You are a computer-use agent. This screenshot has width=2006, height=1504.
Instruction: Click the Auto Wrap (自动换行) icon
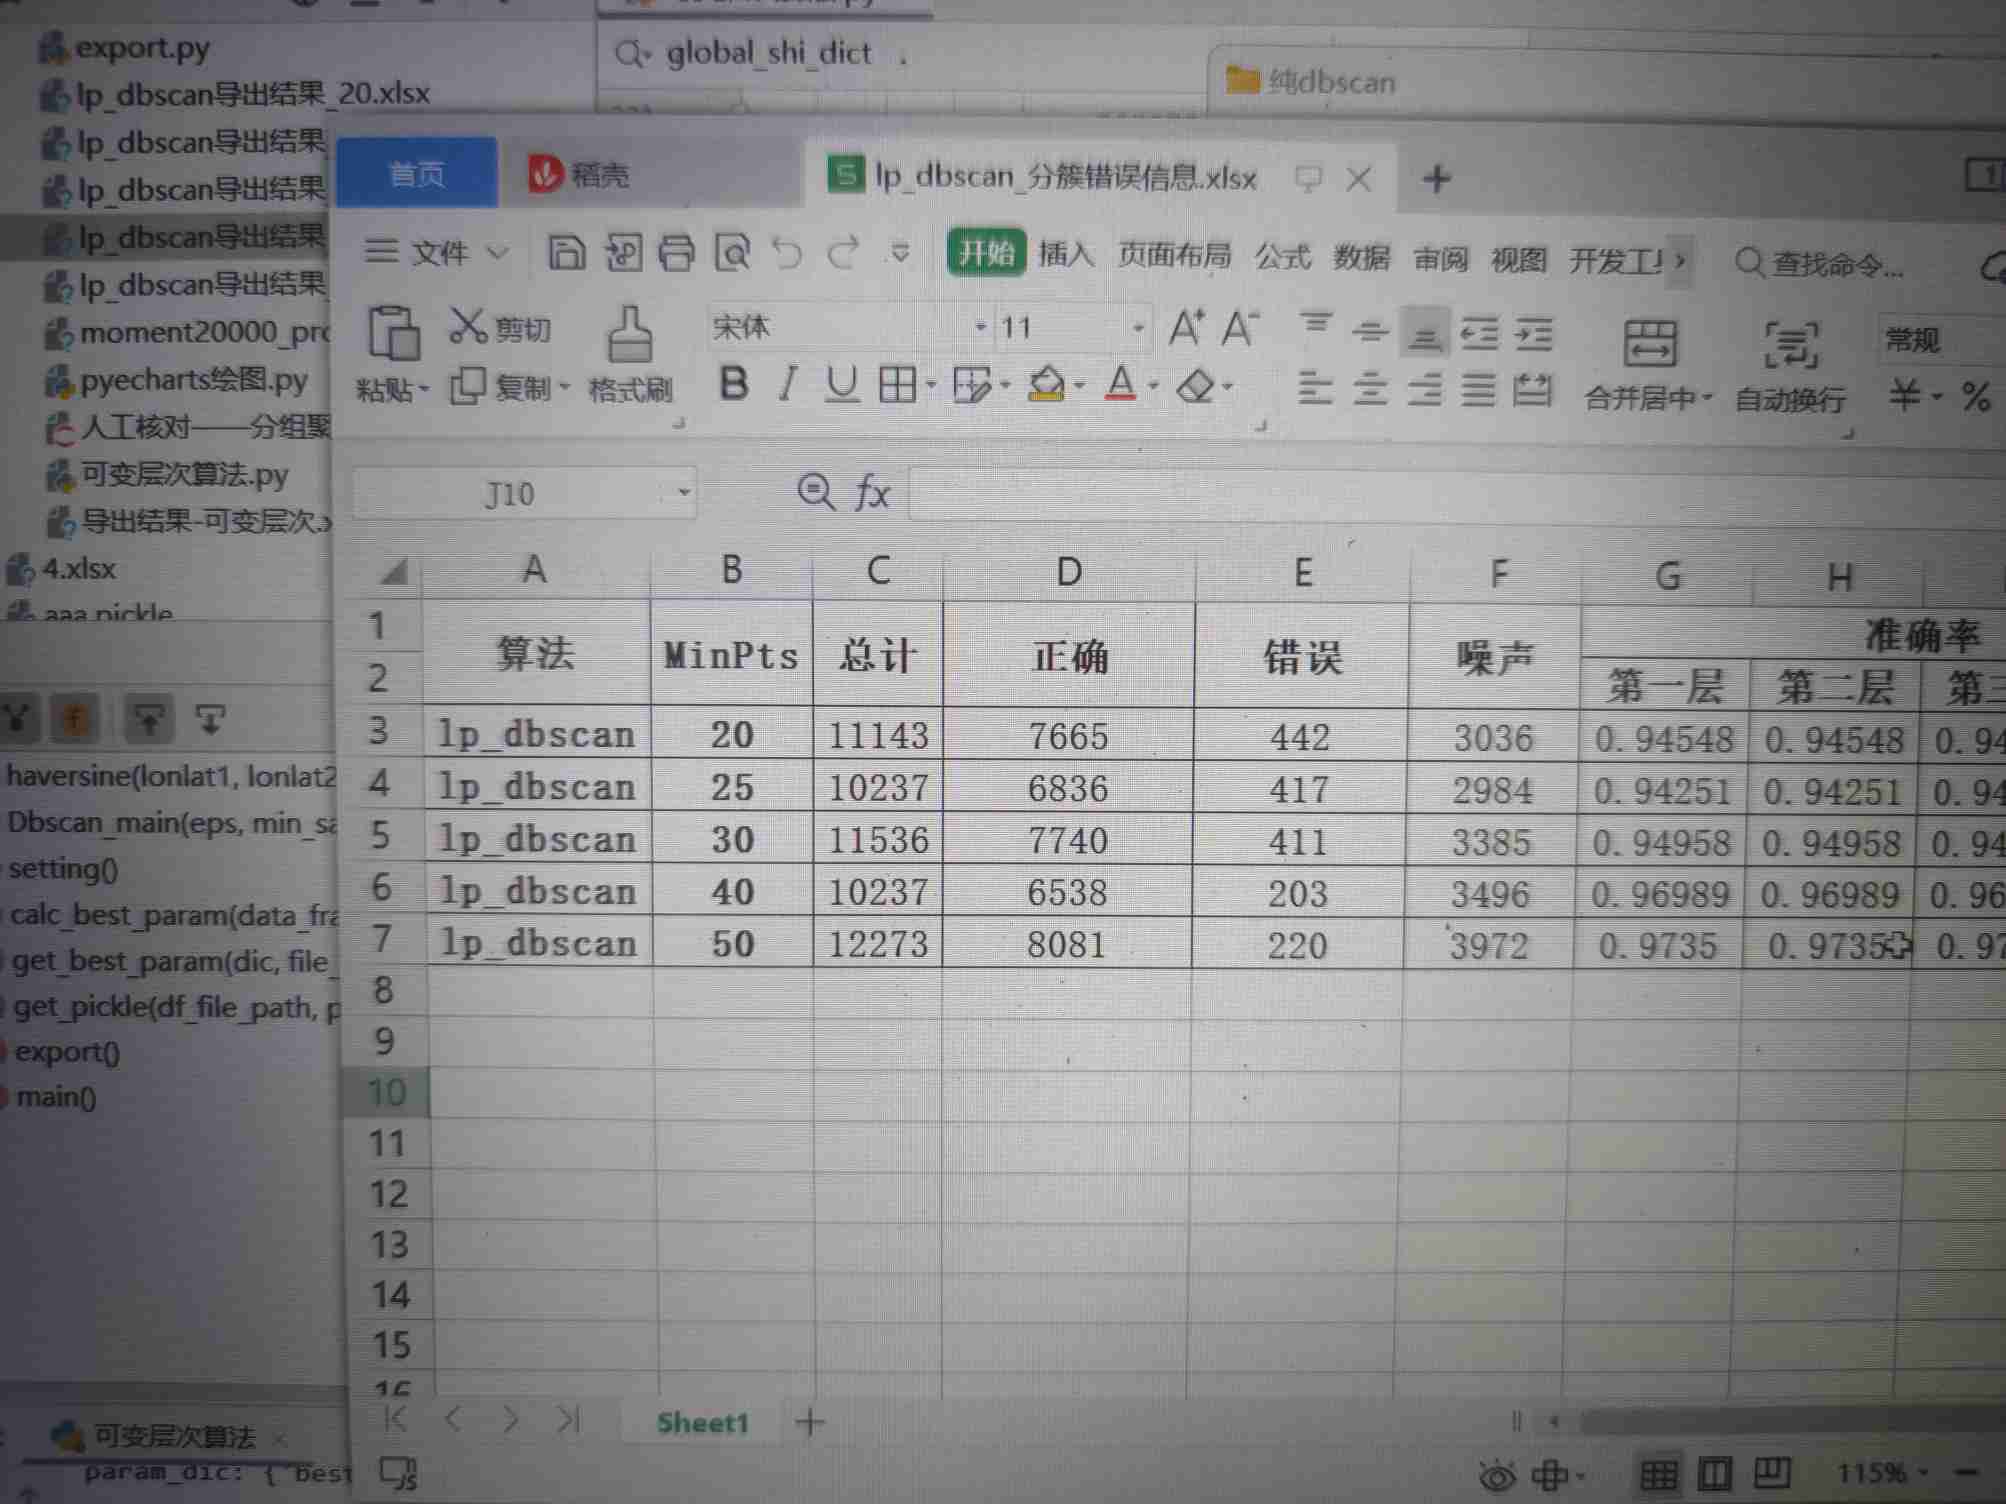[1790, 346]
